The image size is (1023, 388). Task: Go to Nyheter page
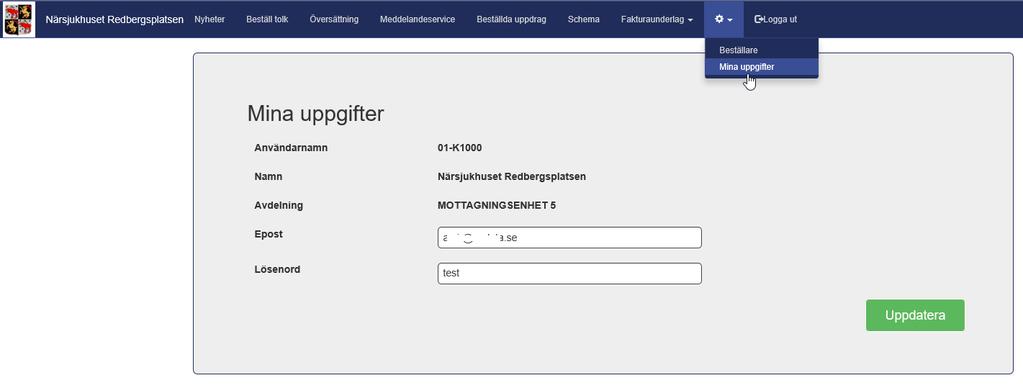click(x=209, y=20)
